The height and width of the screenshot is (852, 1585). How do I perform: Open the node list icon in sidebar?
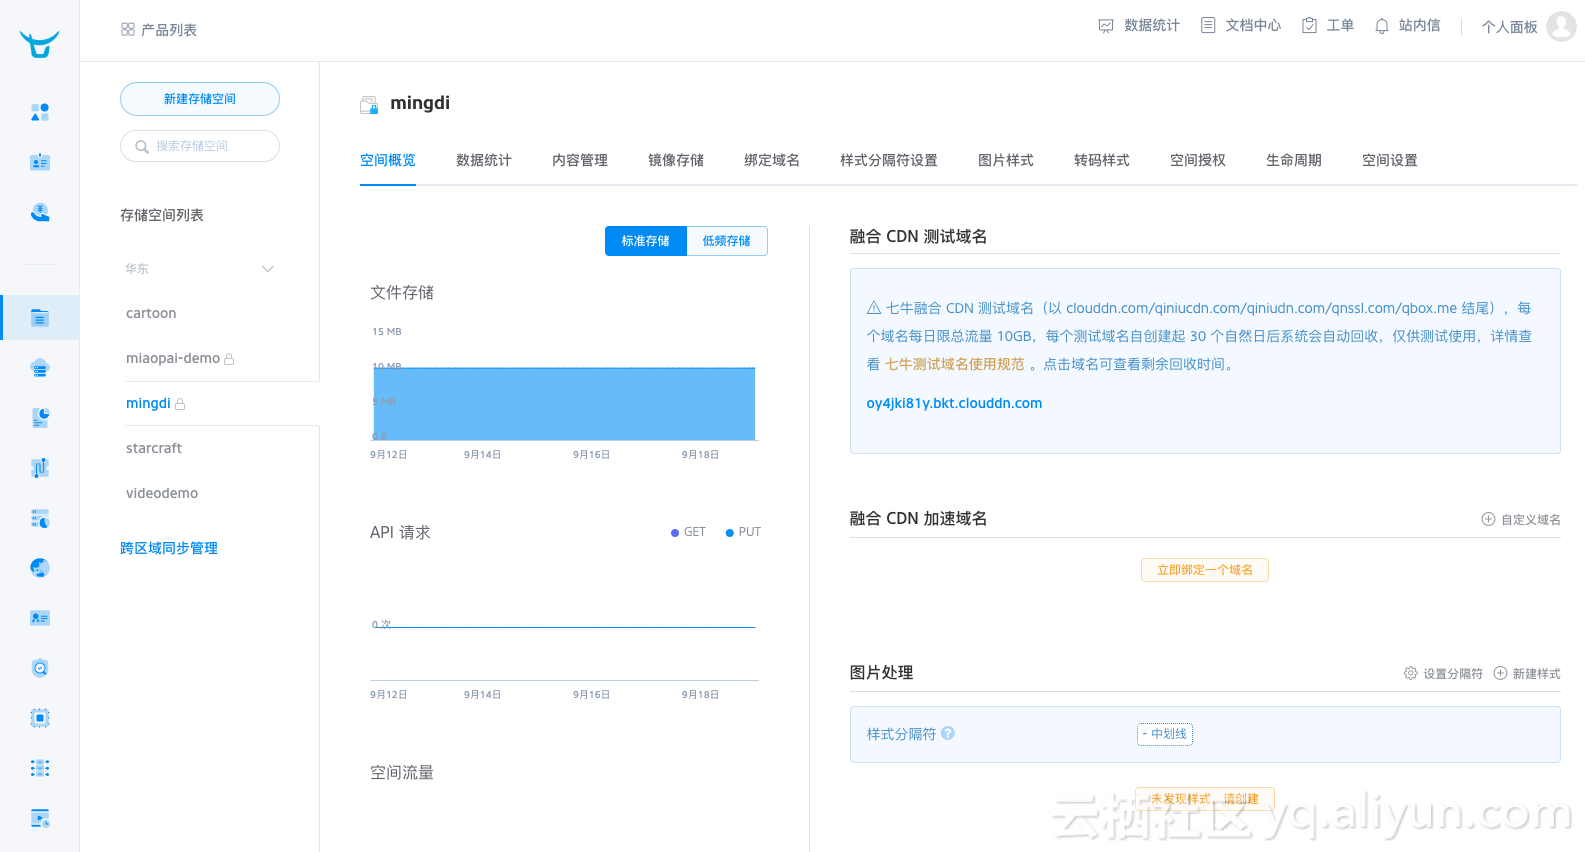coord(40,768)
